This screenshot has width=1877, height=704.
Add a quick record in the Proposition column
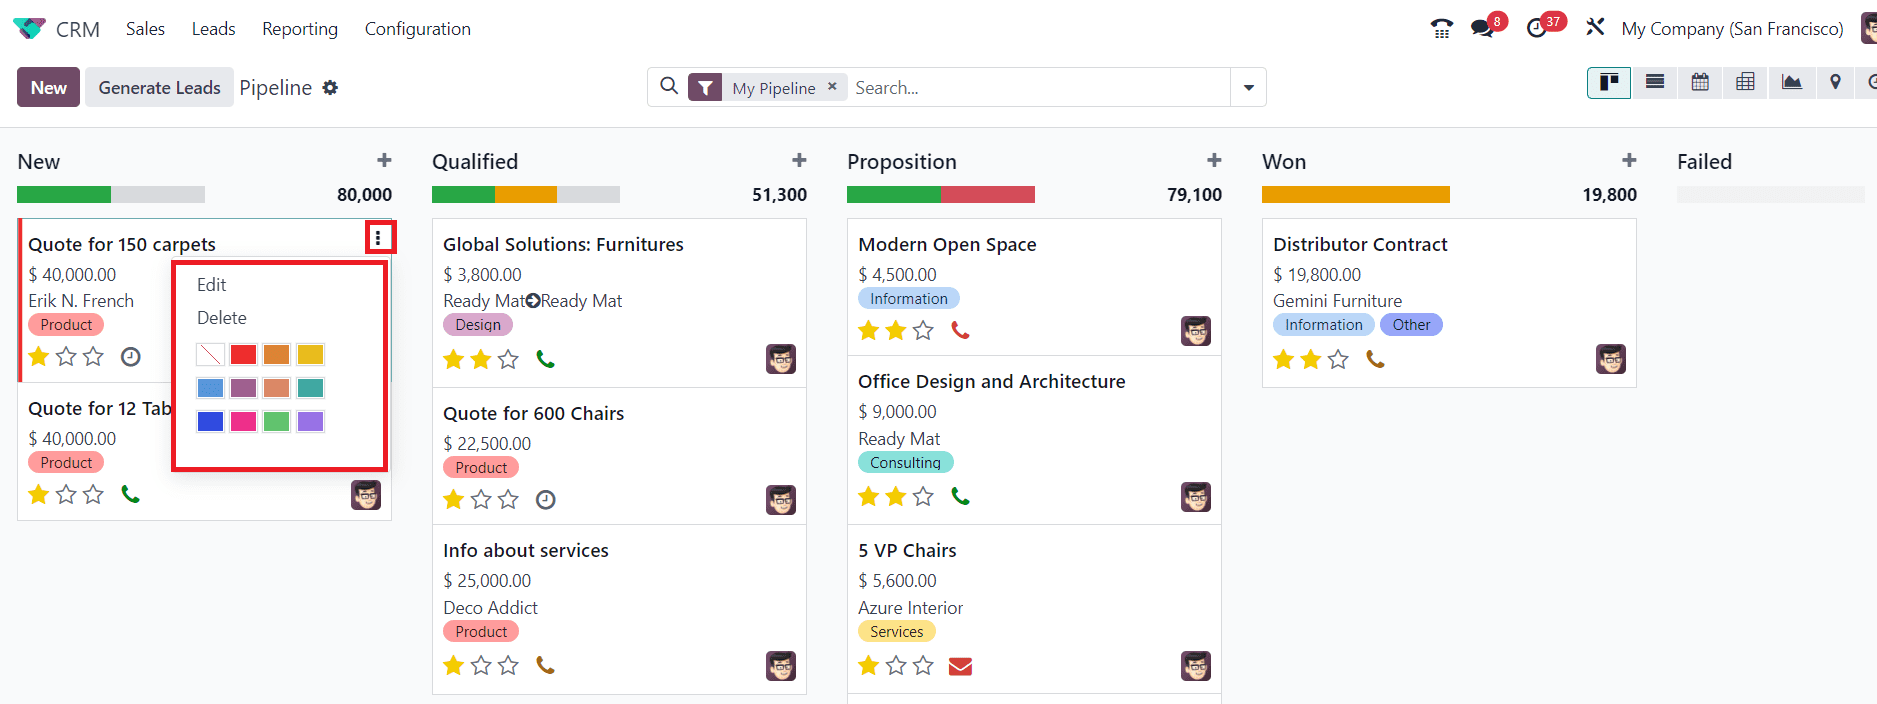[x=1214, y=160]
